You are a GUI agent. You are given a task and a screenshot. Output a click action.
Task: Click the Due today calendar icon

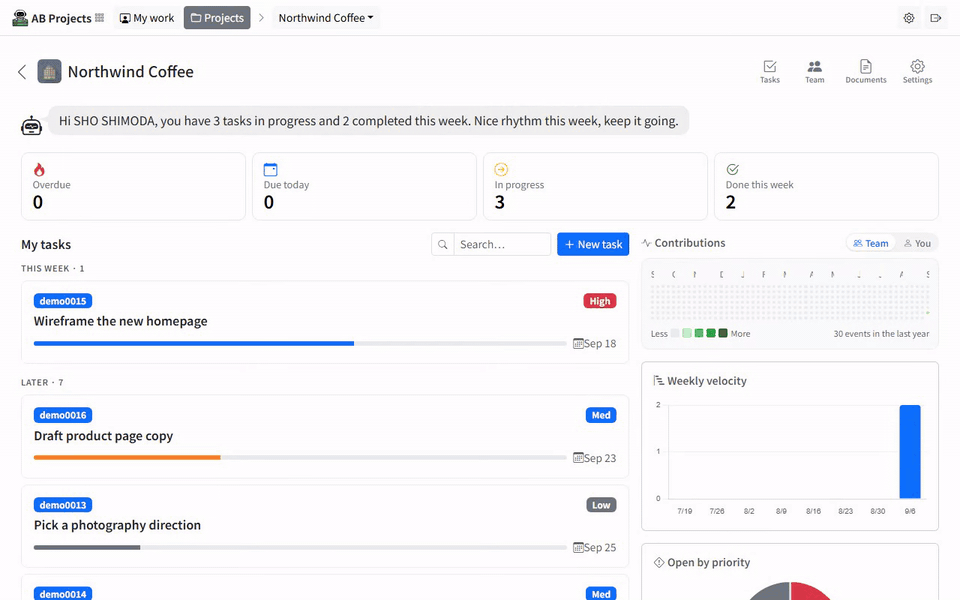click(x=270, y=170)
